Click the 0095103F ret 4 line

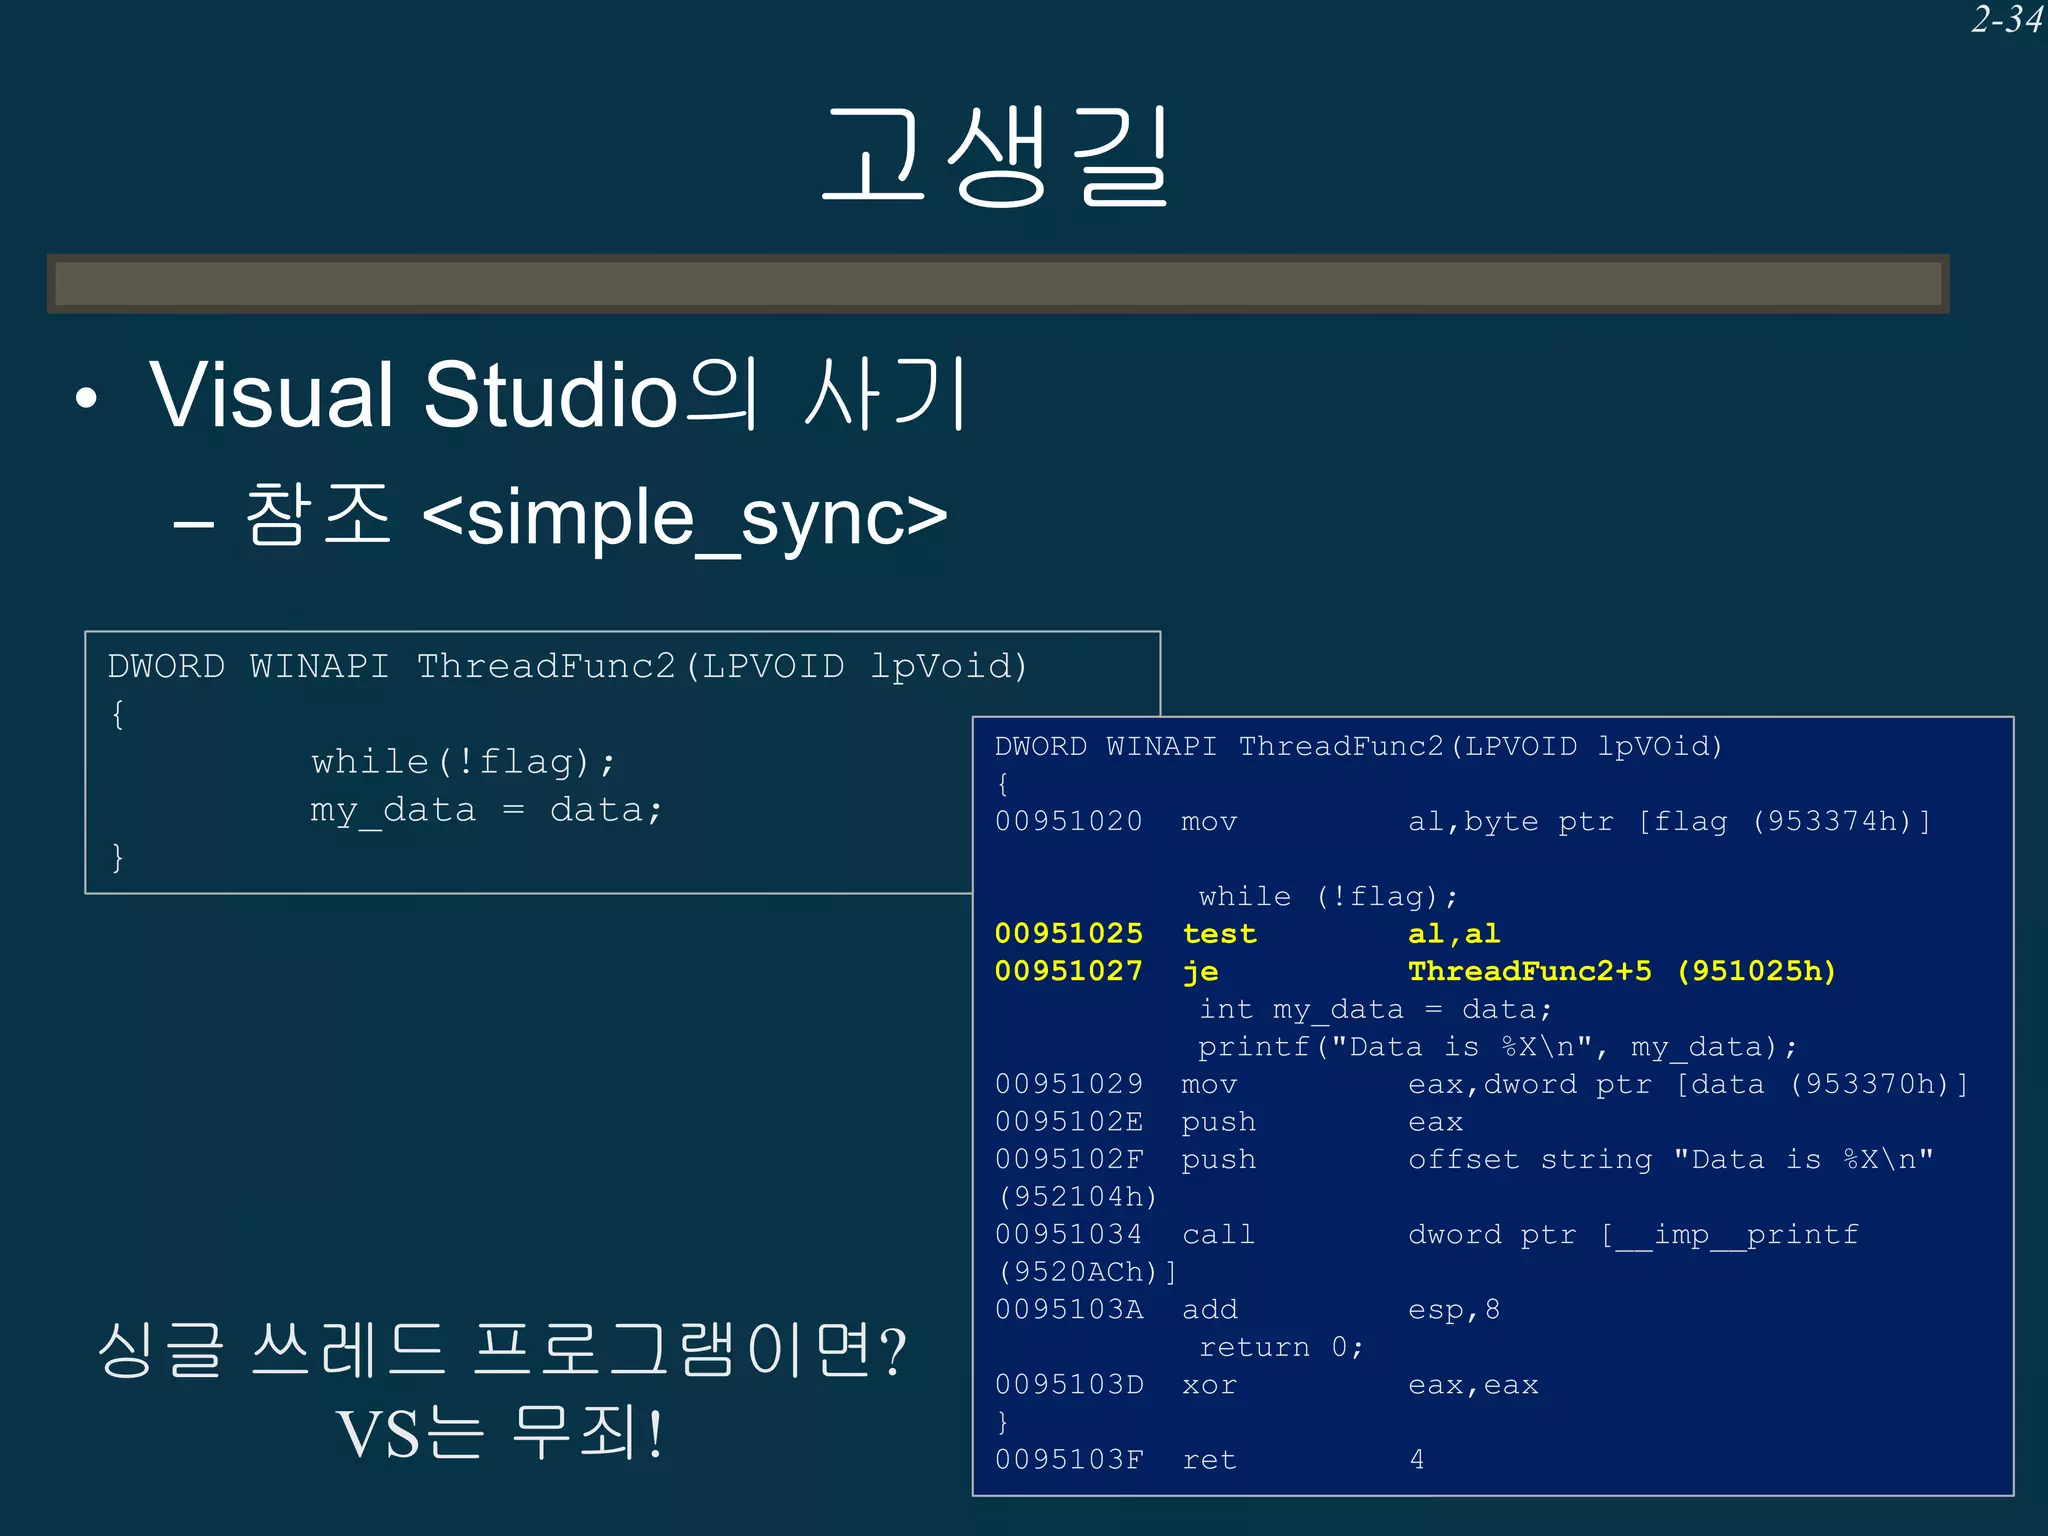1209,1460
